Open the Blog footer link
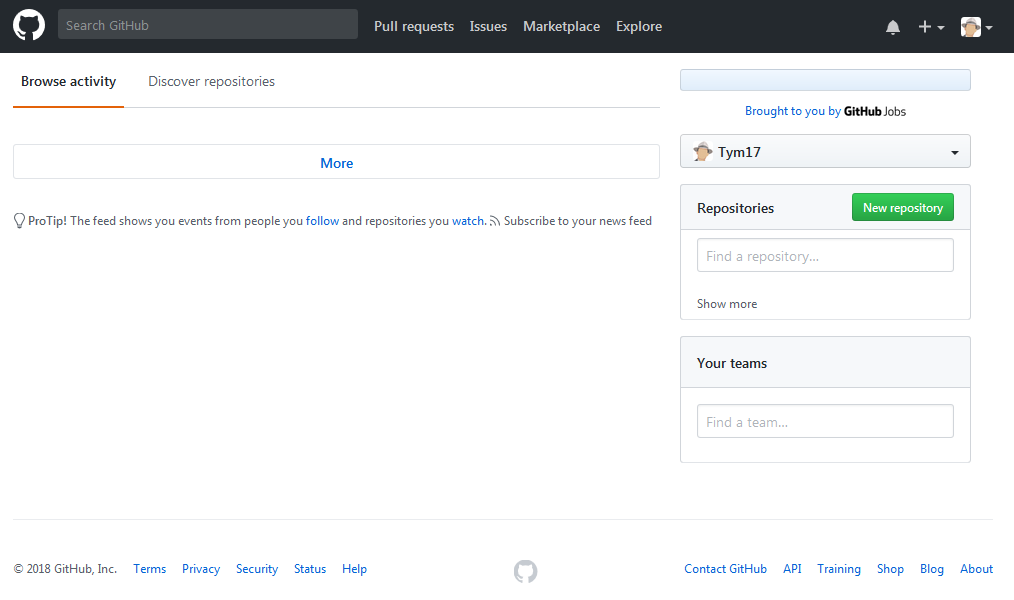The image size is (1014, 600). click(x=932, y=569)
